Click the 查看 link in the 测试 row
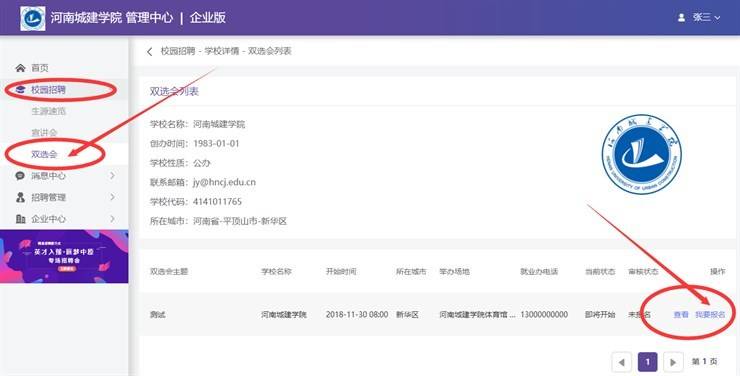 (x=681, y=315)
